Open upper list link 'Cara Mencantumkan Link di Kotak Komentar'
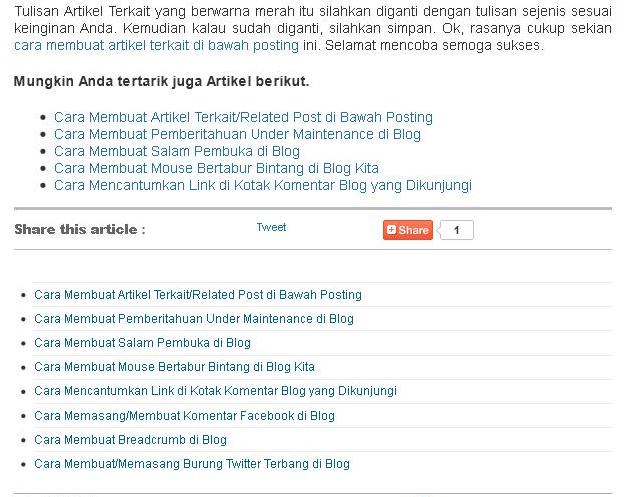625x497 pixels. point(263,185)
